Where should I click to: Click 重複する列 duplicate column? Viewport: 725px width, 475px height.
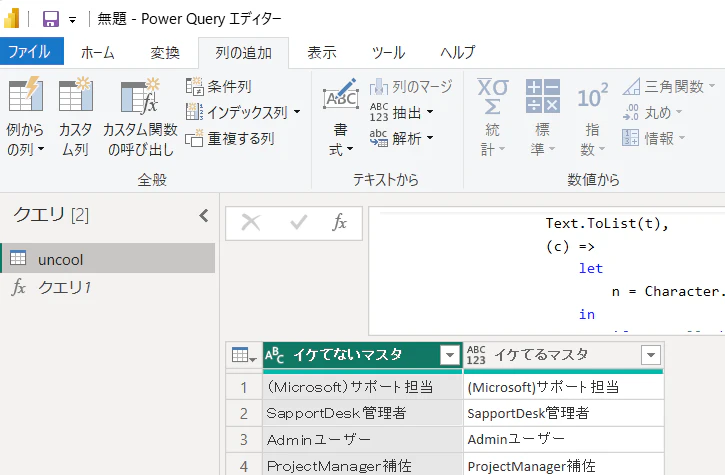coord(230,138)
